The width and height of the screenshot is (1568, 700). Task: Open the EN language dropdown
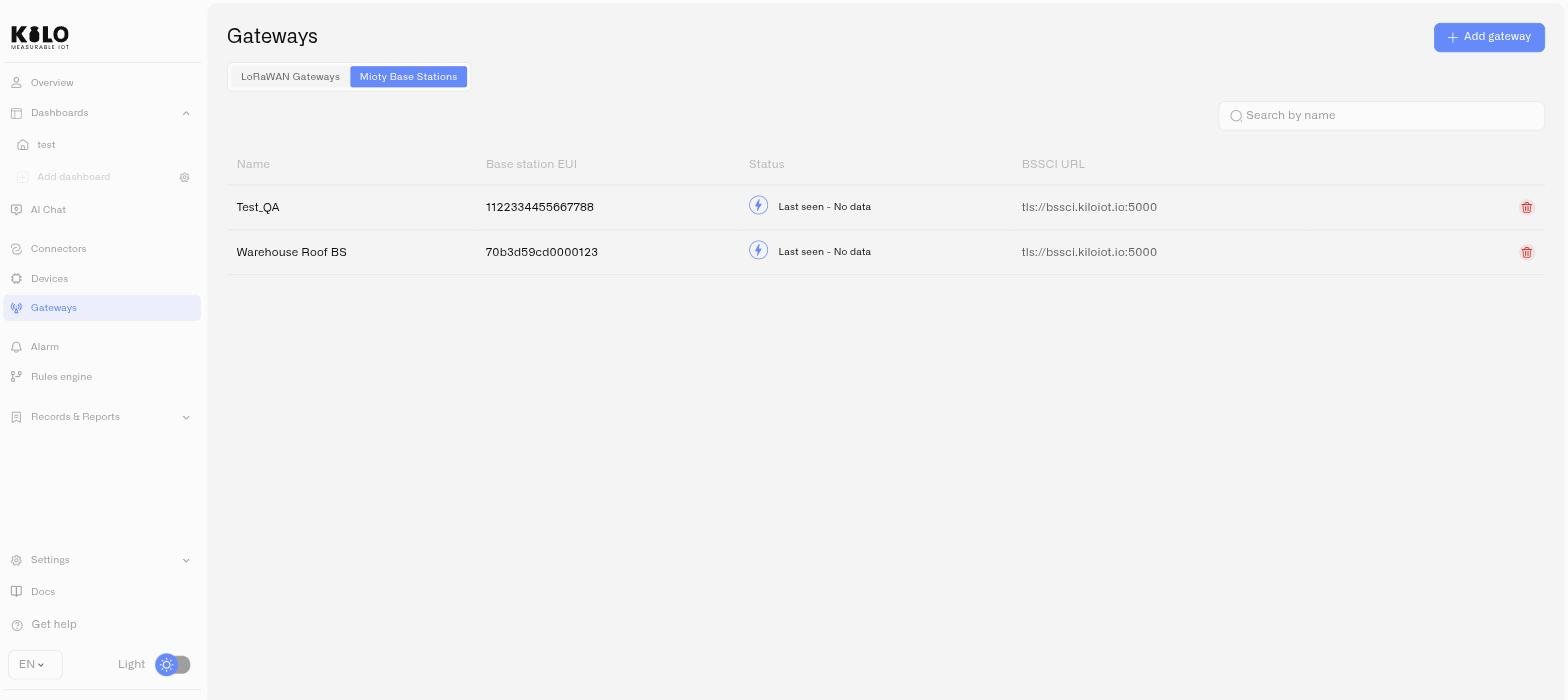click(35, 664)
